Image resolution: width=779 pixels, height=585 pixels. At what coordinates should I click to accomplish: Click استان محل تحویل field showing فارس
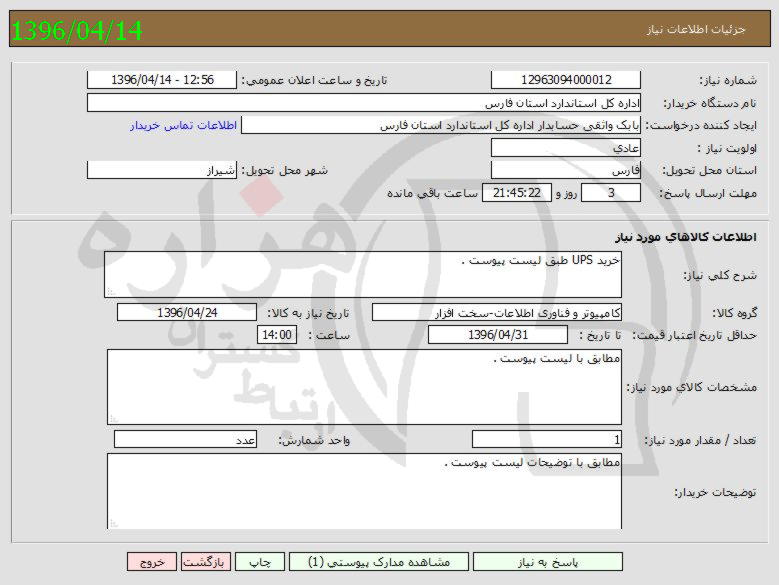point(566,171)
